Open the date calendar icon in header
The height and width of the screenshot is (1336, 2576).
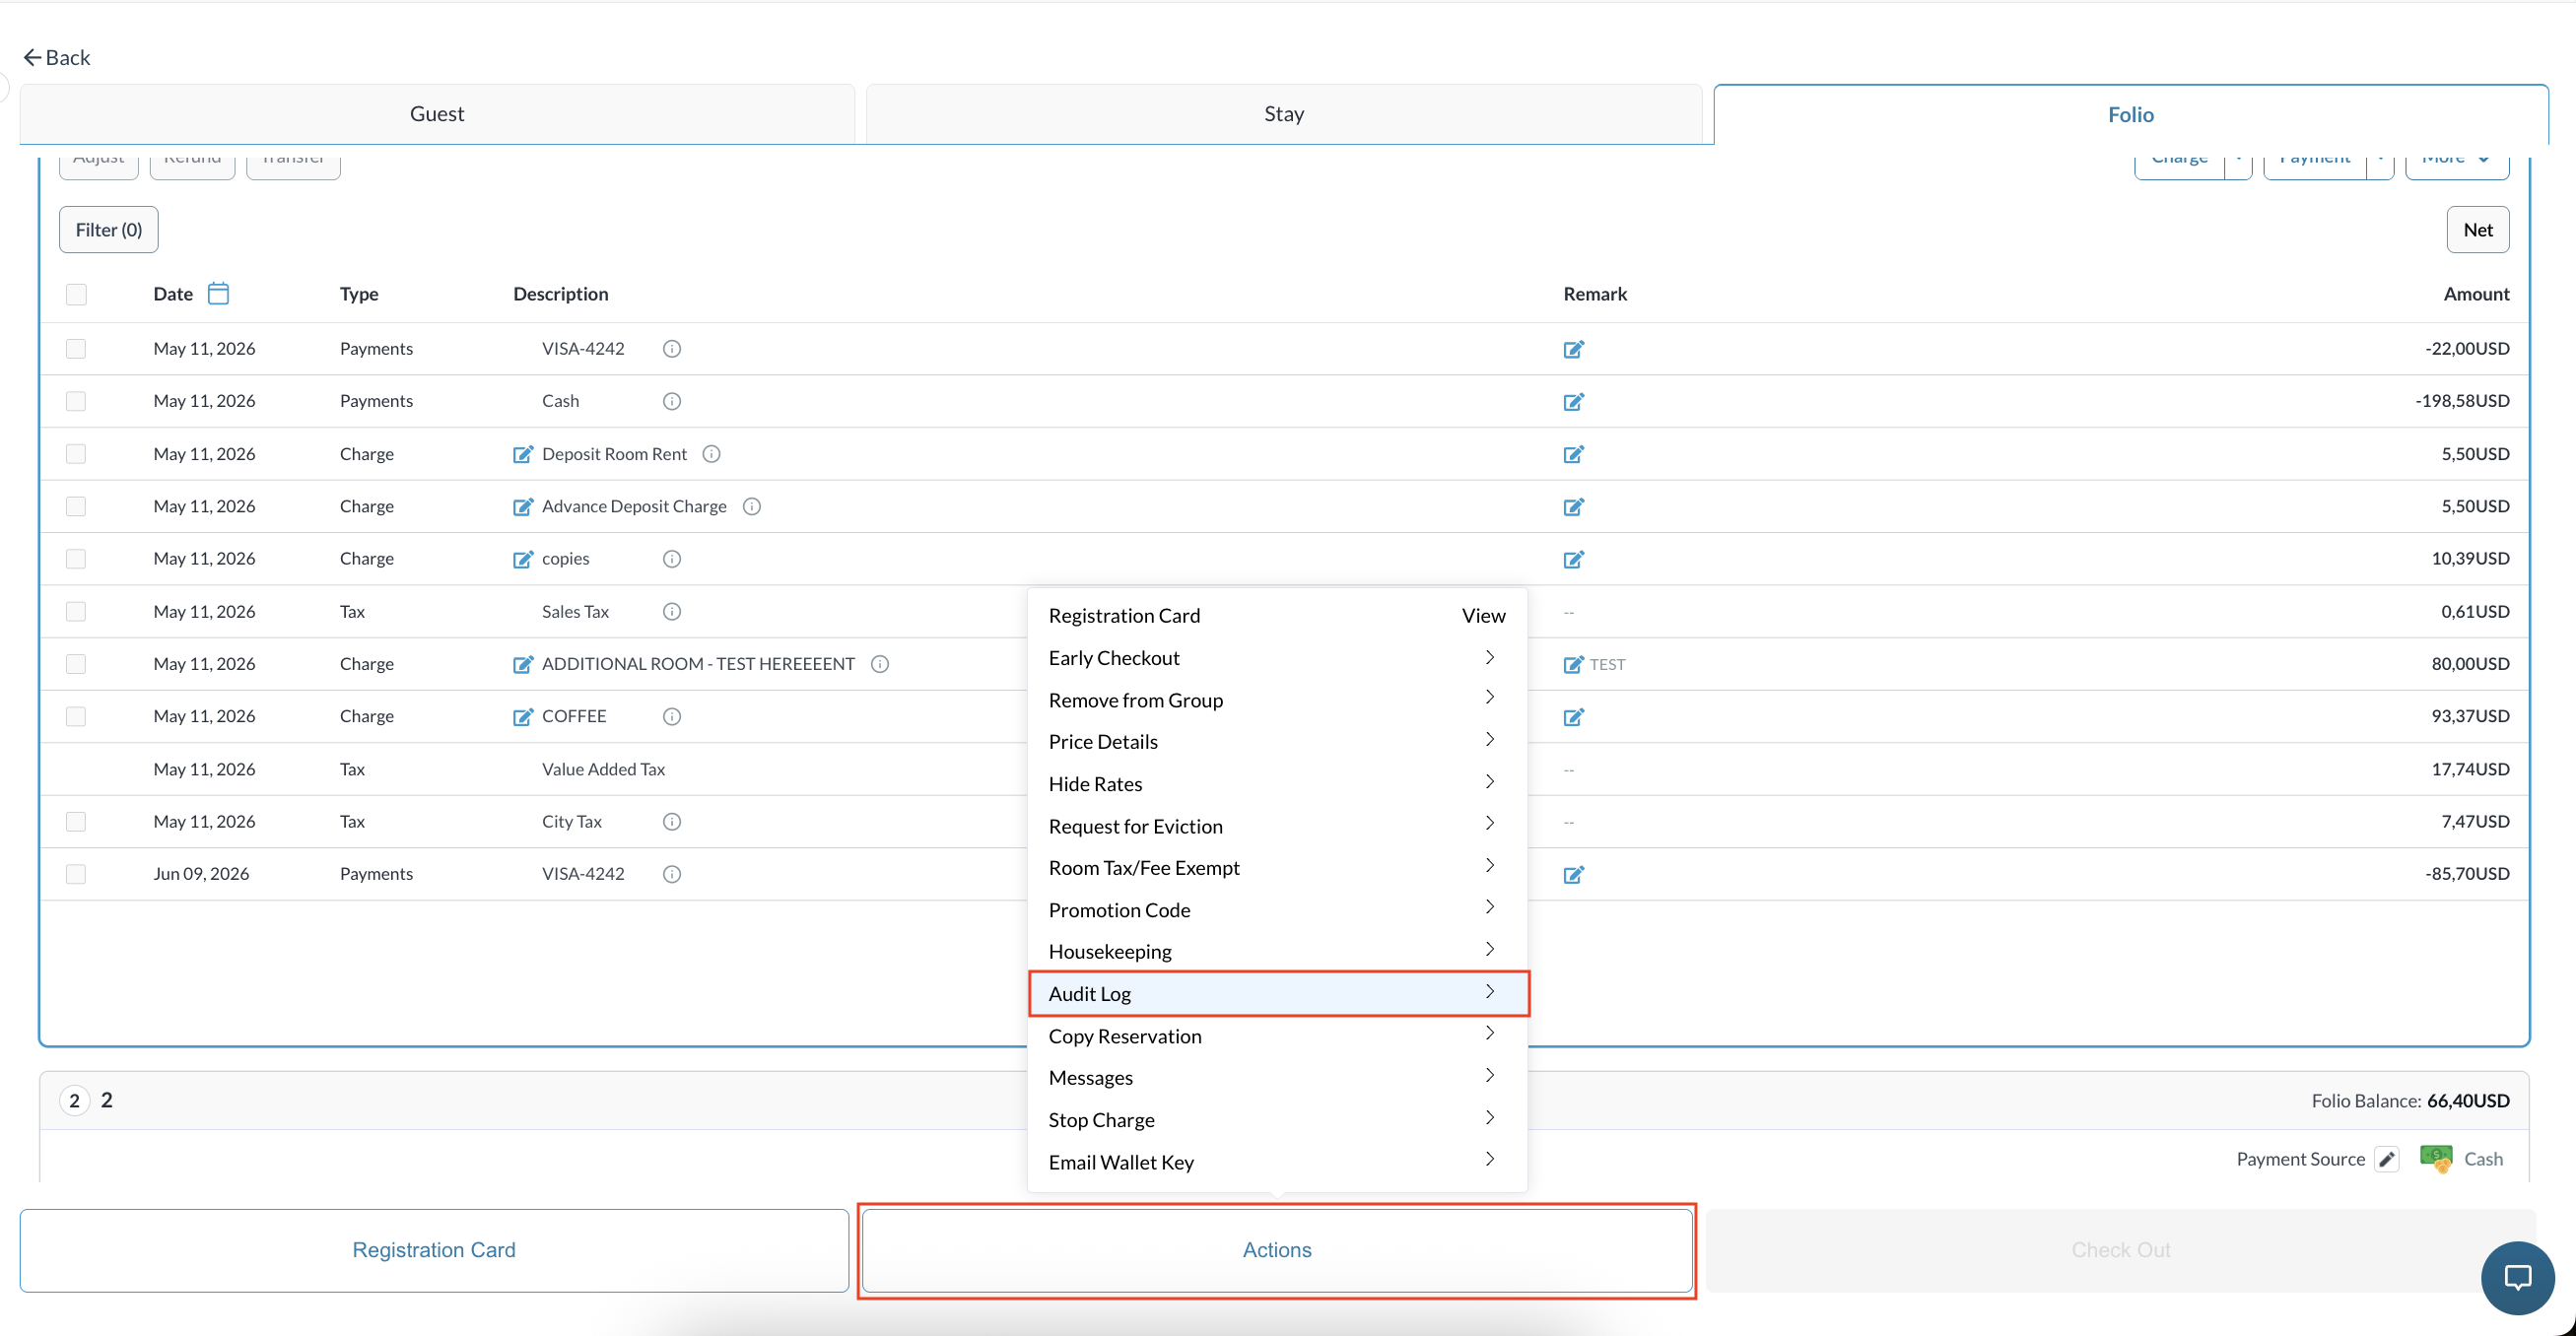(x=218, y=293)
